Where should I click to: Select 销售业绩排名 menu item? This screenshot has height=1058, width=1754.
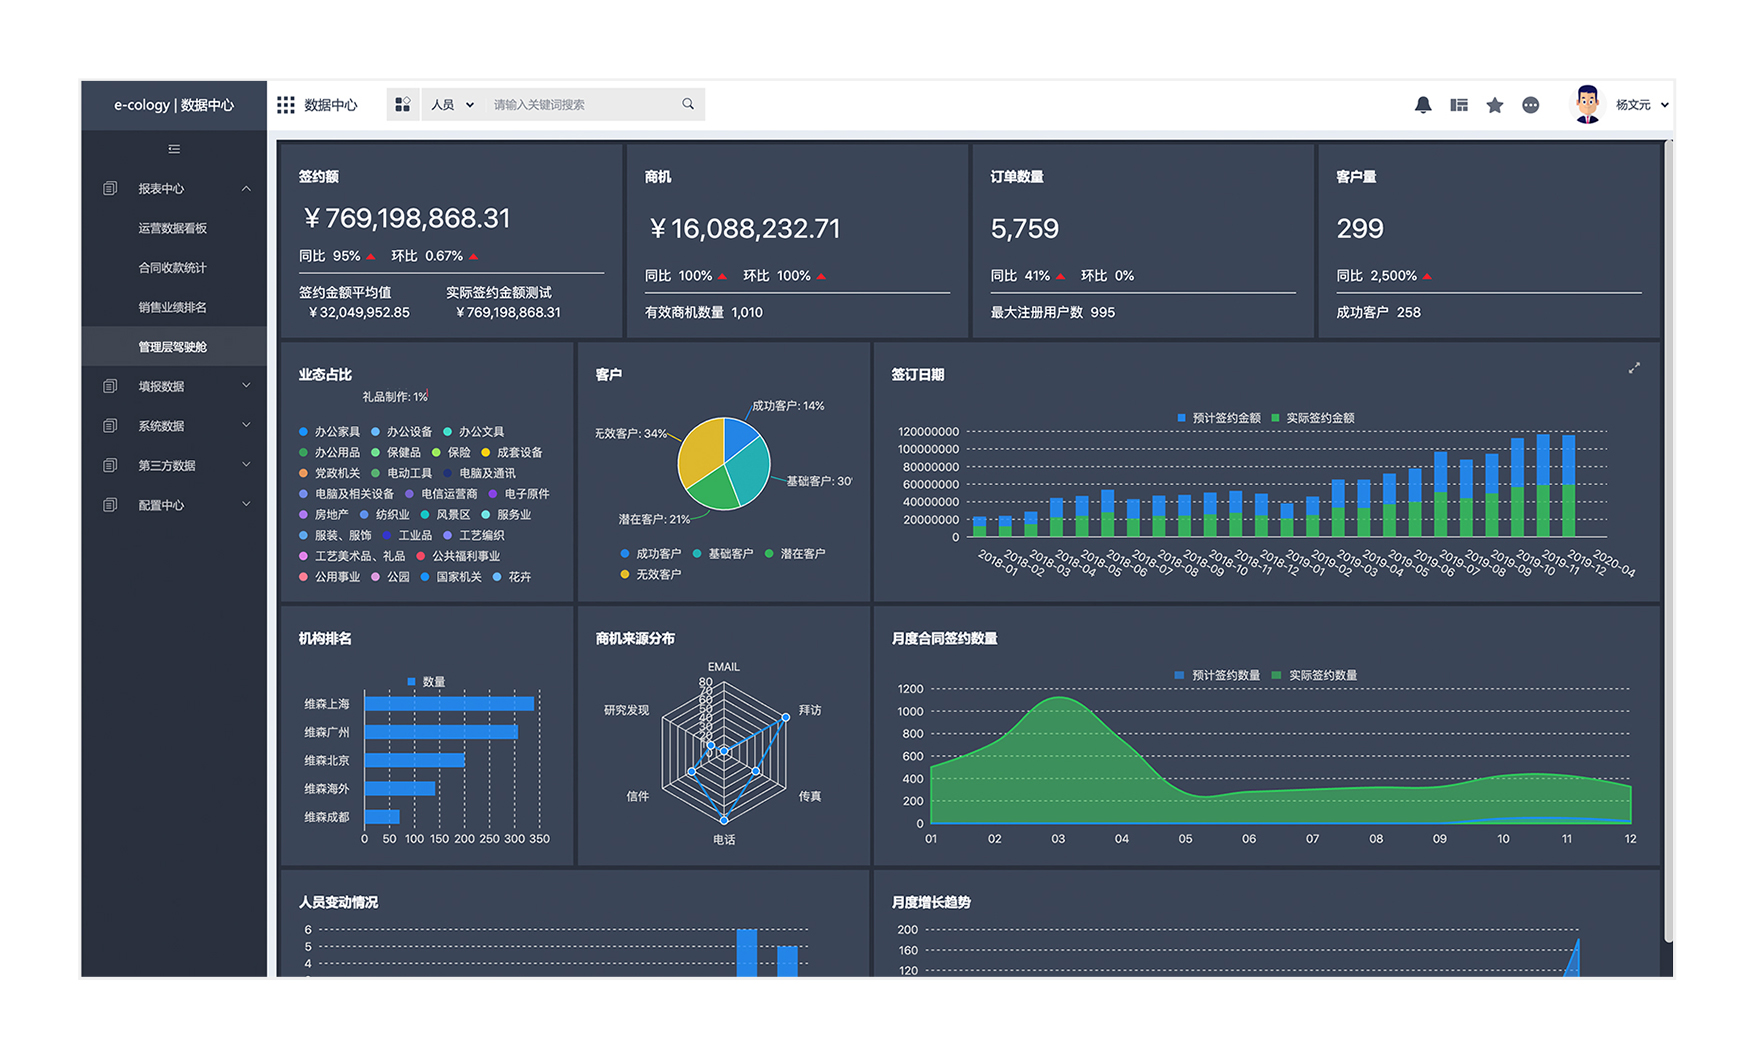[173, 307]
